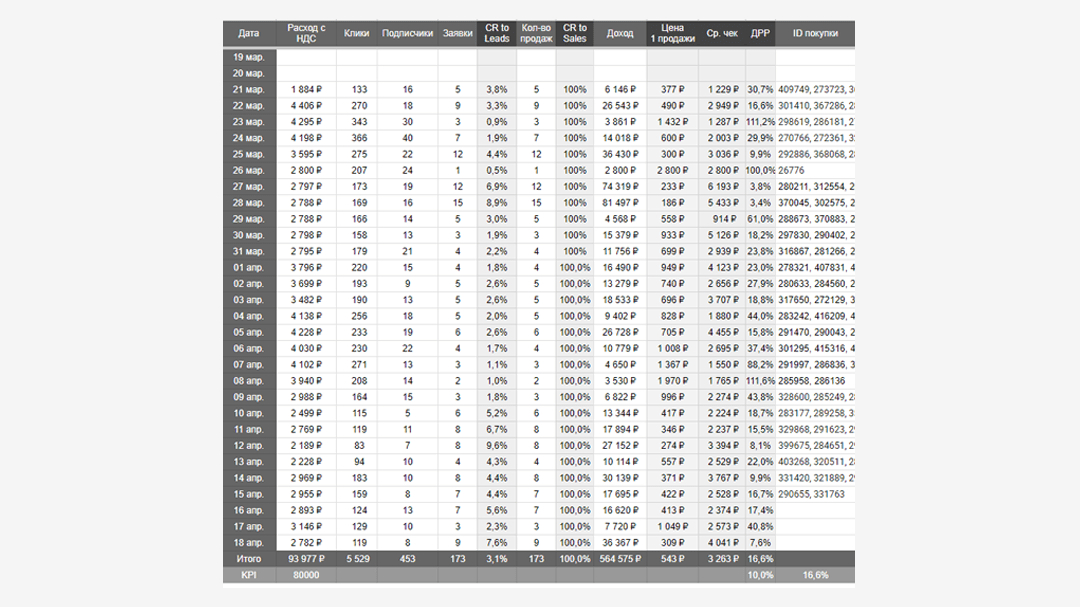Select the Клики column header

click(x=357, y=33)
